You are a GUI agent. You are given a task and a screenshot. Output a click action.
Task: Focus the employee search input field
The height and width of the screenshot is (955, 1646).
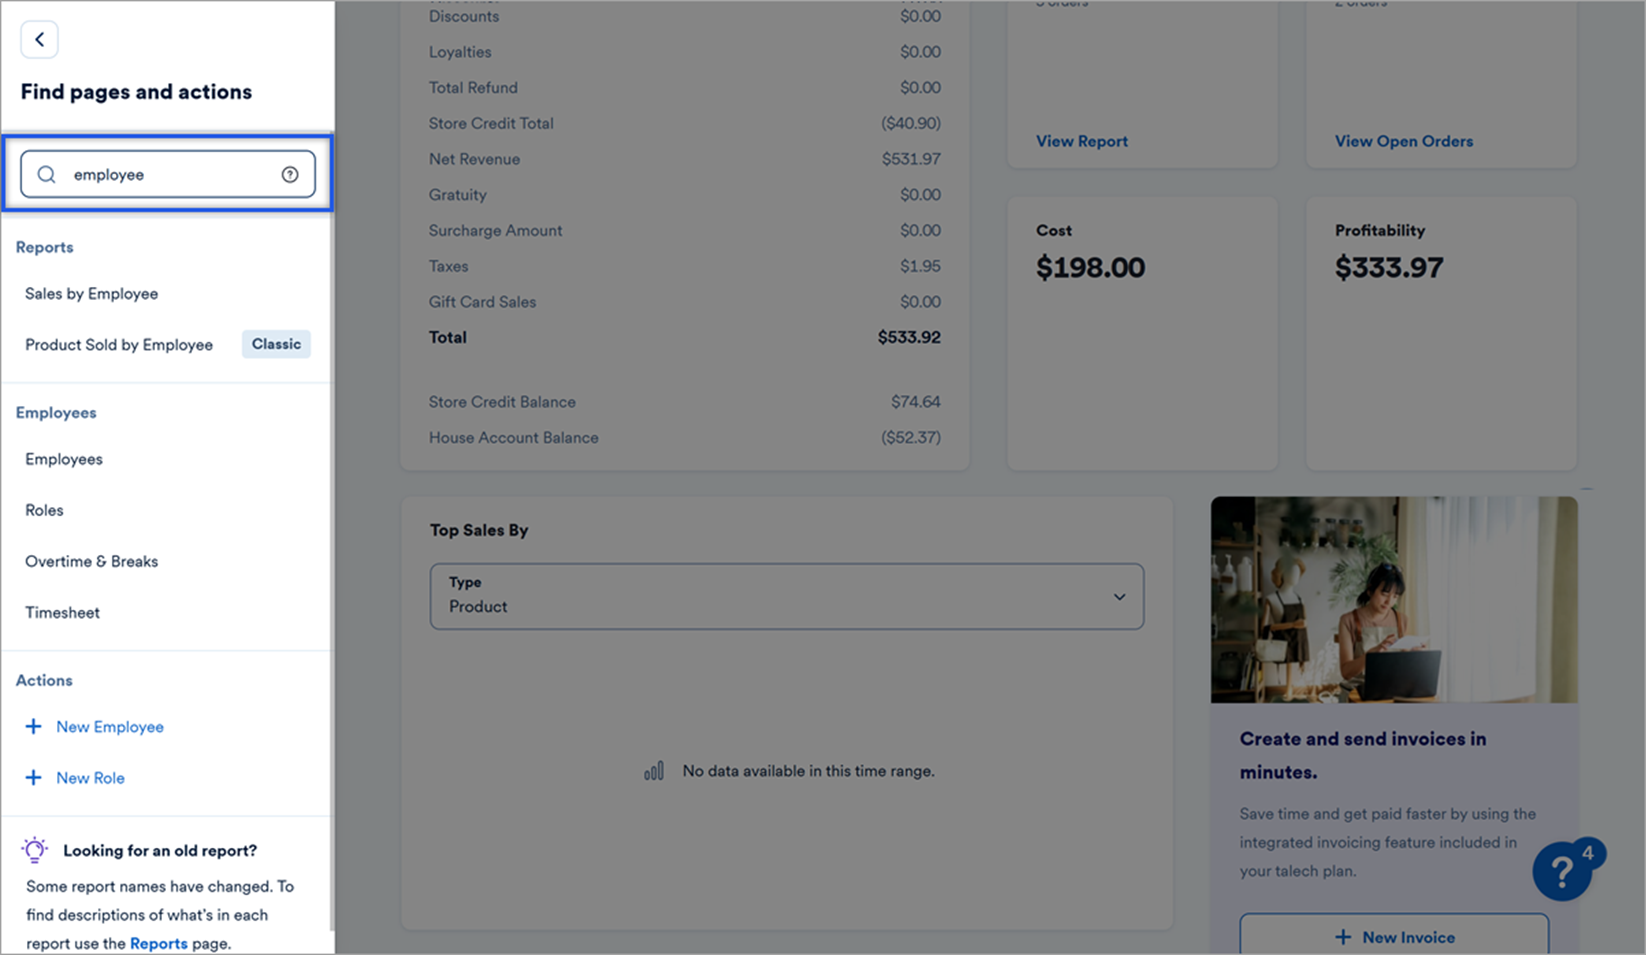coord(170,175)
